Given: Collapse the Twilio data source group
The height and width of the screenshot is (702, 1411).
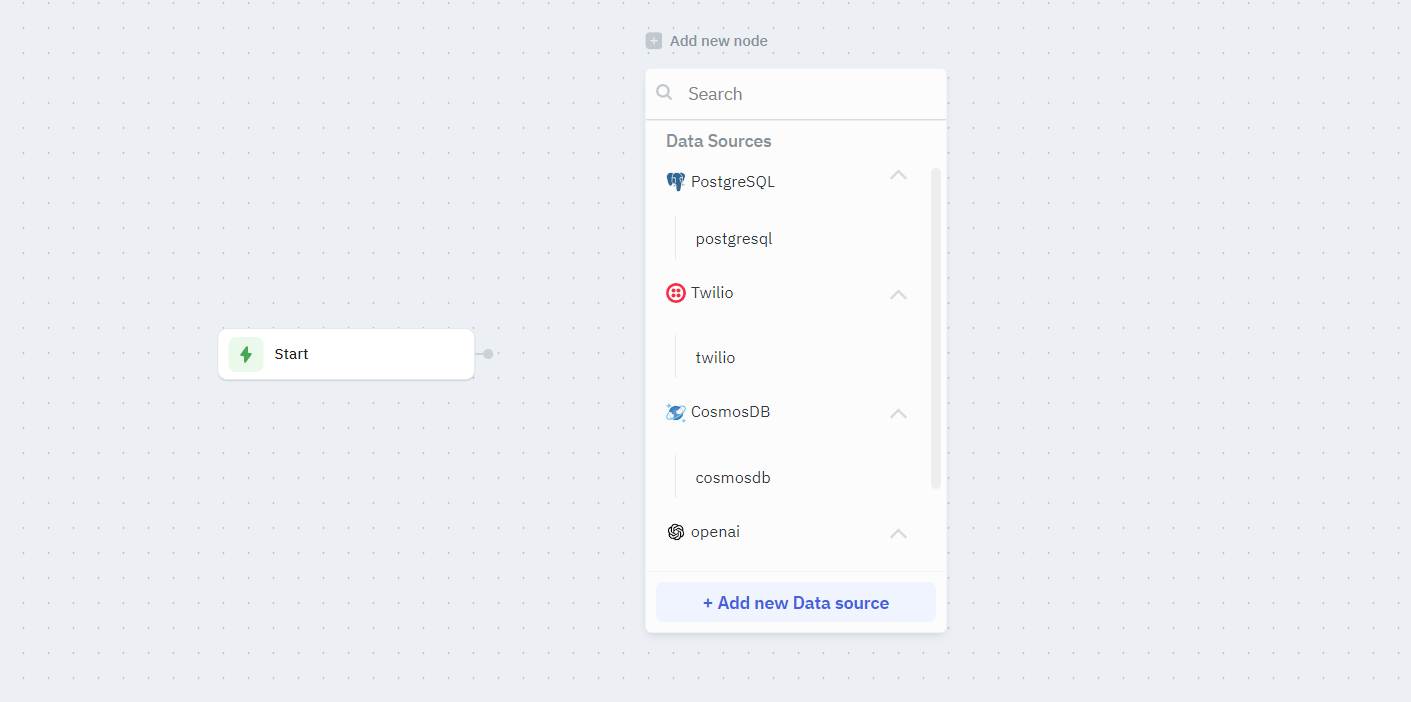Looking at the screenshot, I should pyautogui.click(x=898, y=294).
